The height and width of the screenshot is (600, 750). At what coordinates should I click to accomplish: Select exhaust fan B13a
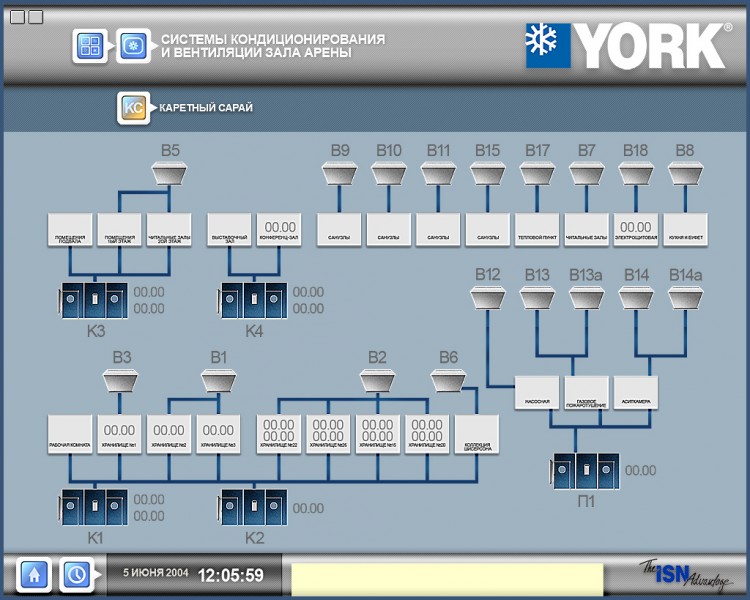pyautogui.click(x=586, y=298)
